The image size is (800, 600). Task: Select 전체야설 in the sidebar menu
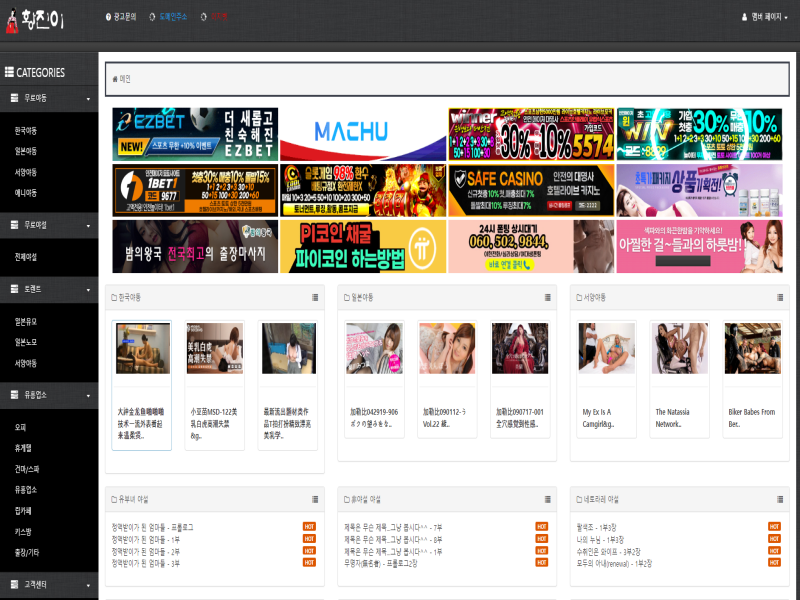pyautogui.click(x=25, y=257)
